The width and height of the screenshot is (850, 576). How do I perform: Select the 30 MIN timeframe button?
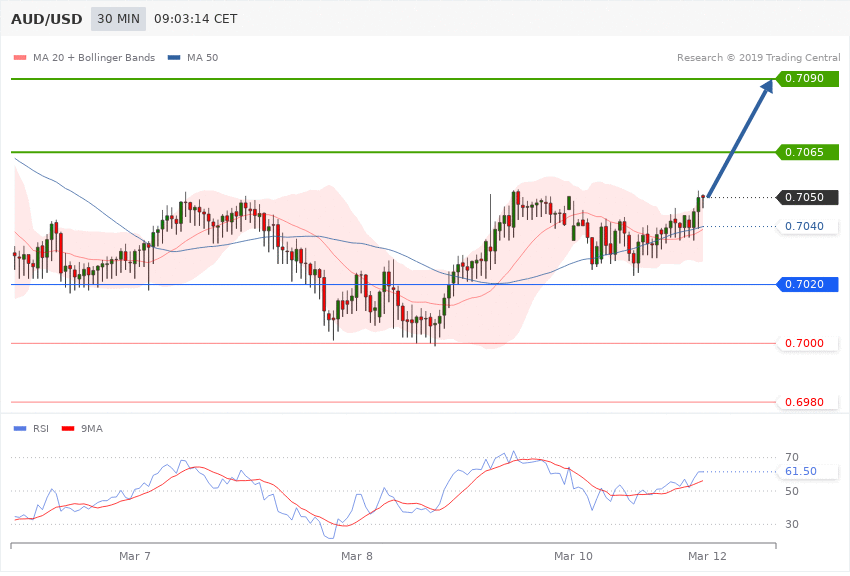pos(118,19)
